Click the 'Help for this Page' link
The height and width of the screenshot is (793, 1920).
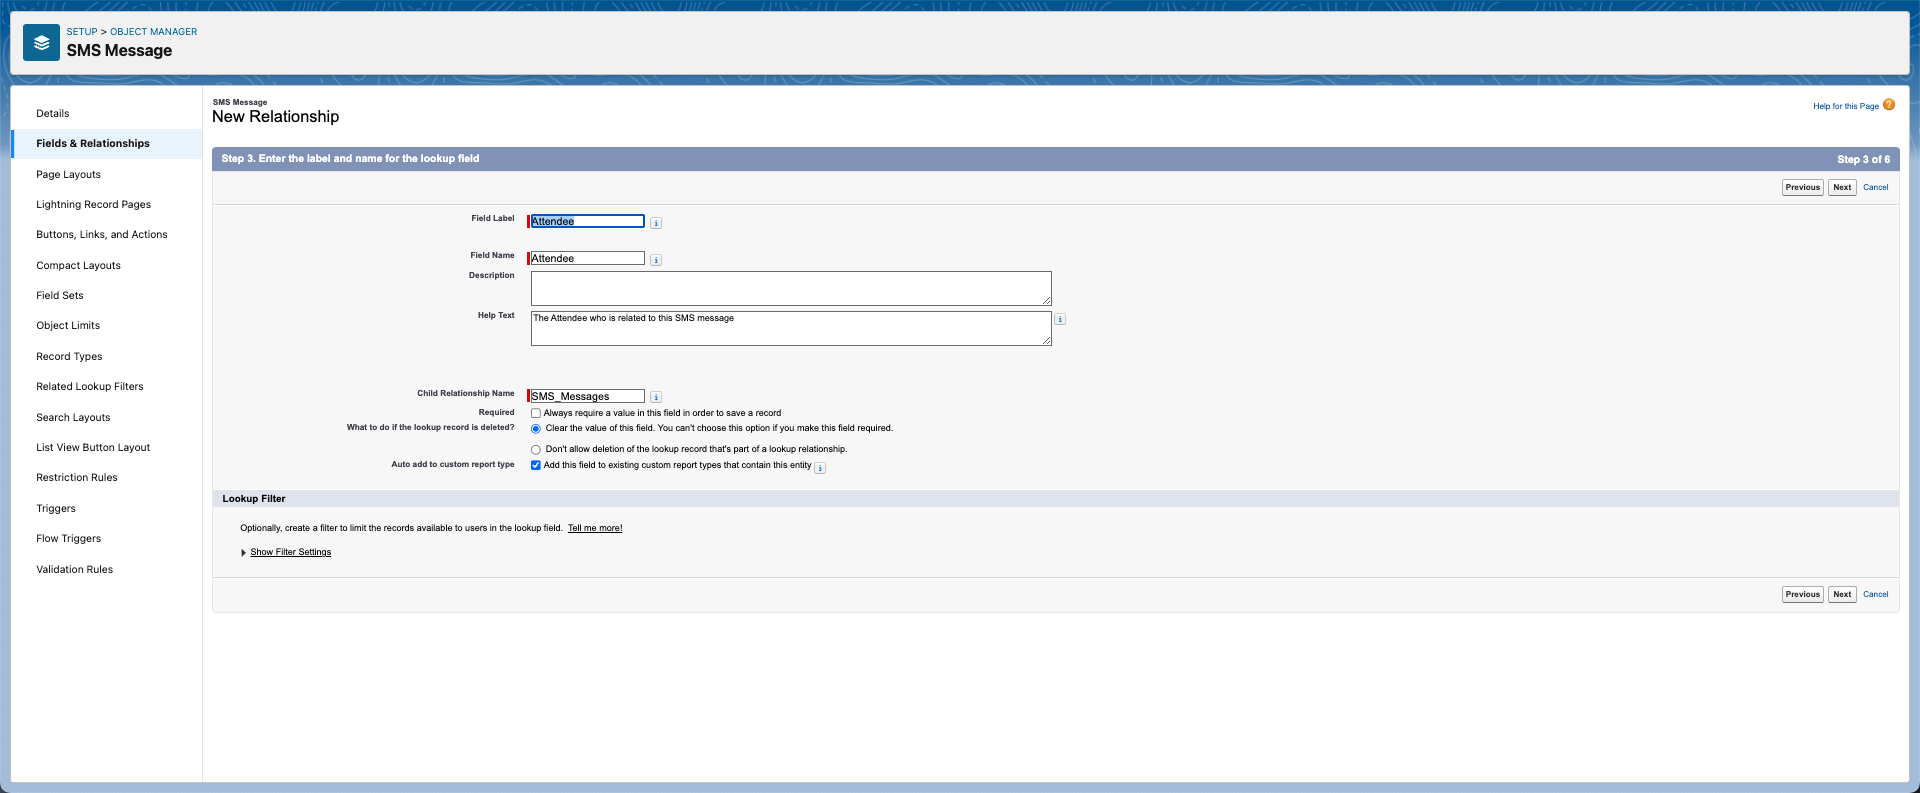(x=1846, y=106)
